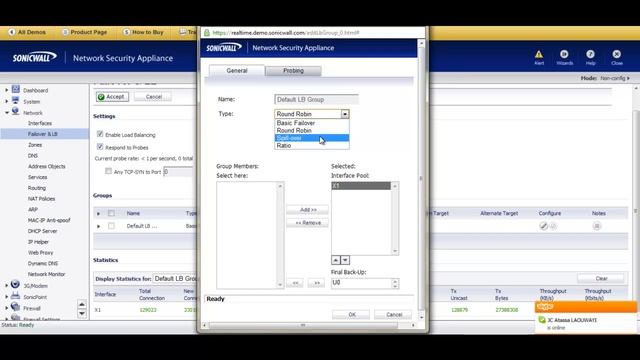Click the Clear statistics button
Image resolution: width=640 pixels, height=360 pixels.
tap(601, 278)
